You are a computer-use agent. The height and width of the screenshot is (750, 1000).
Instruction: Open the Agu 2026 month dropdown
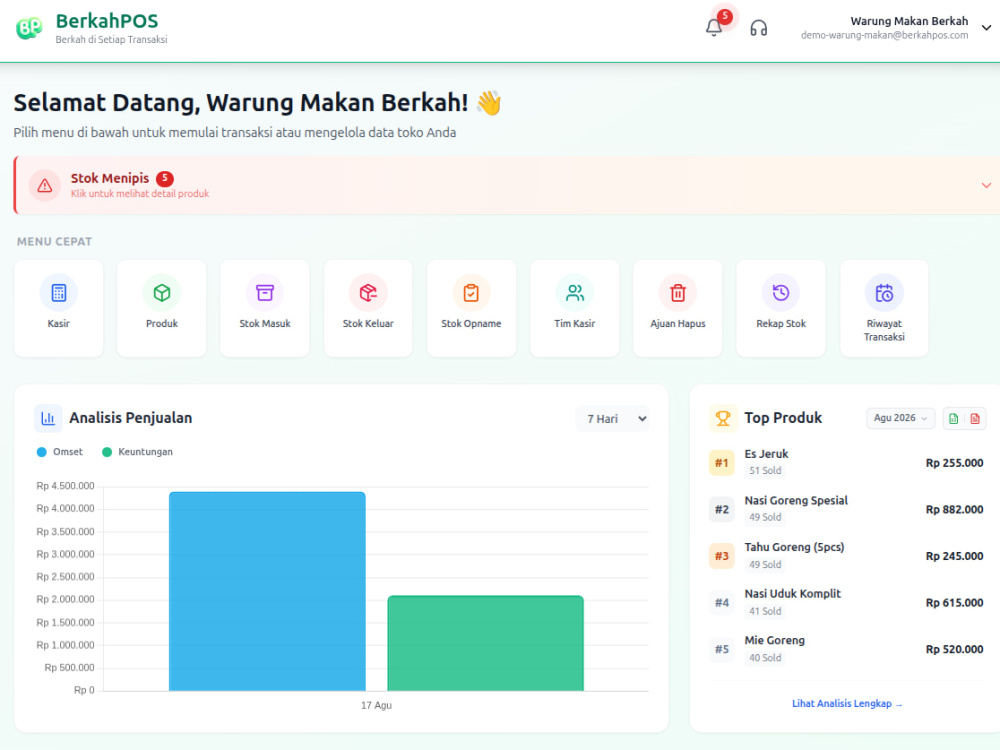coord(901,418)
